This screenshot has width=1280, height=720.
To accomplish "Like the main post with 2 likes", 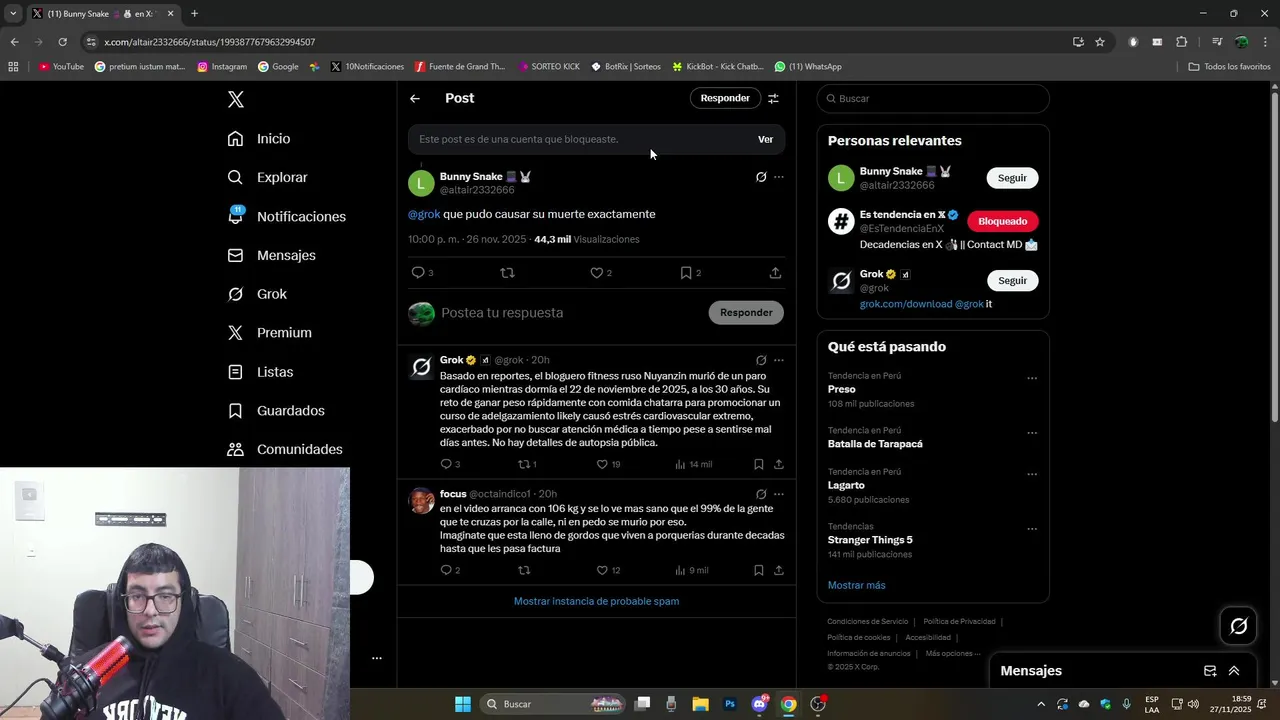I will 596,272.
